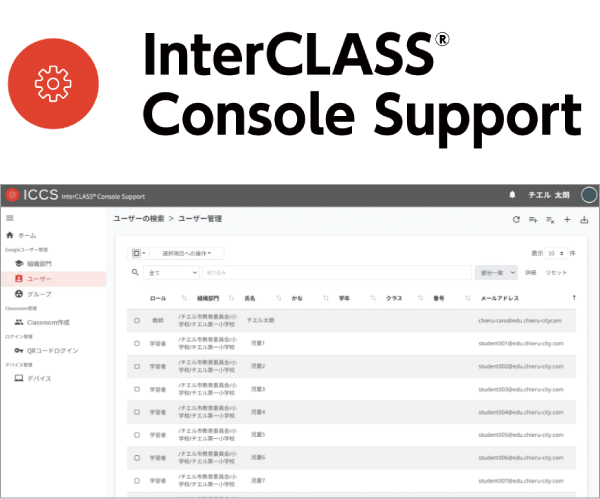The height and width of the screenshot is (499, 600).
Task: Check the 児童5 row checkbox
Action: click(137, 435)
